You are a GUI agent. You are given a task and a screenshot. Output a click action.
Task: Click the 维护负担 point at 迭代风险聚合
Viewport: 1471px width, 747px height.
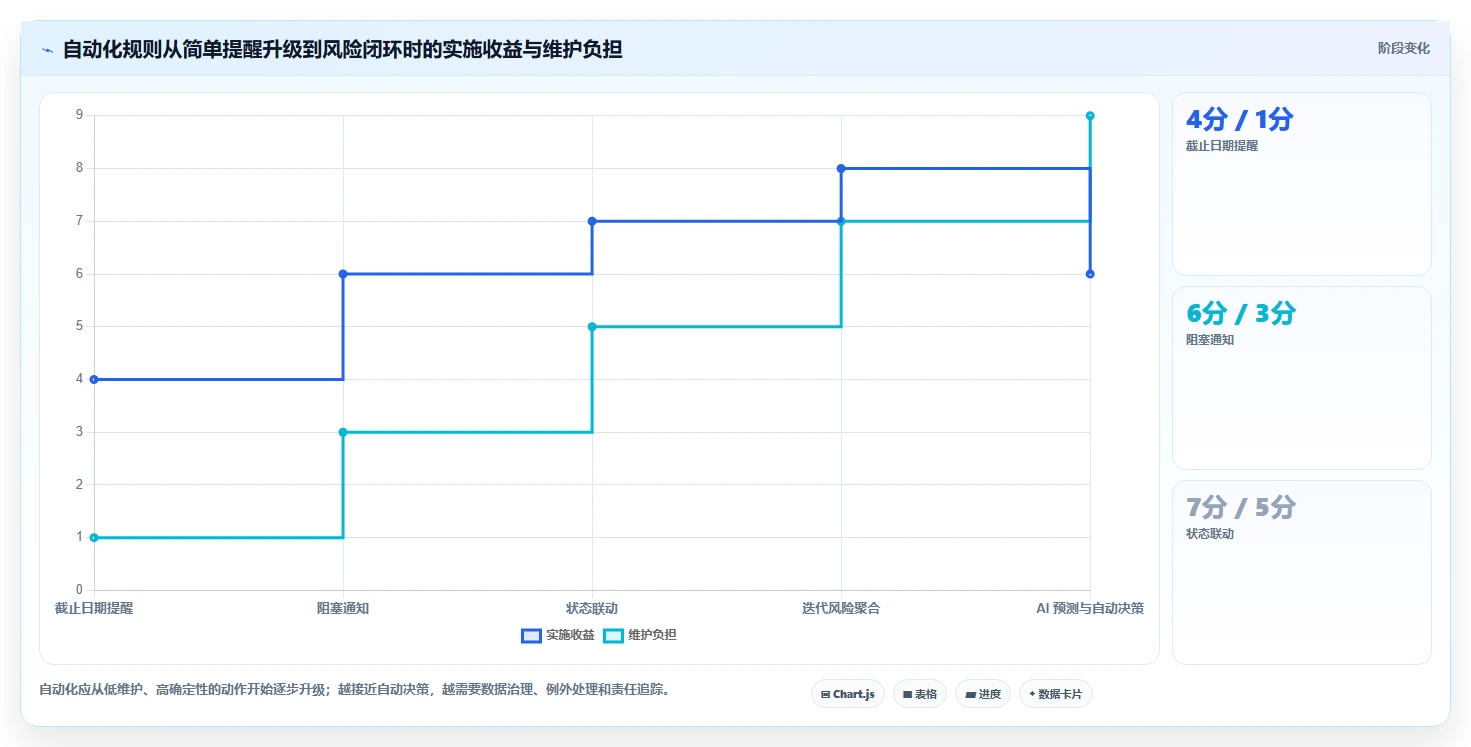click(x=841, y=221)
